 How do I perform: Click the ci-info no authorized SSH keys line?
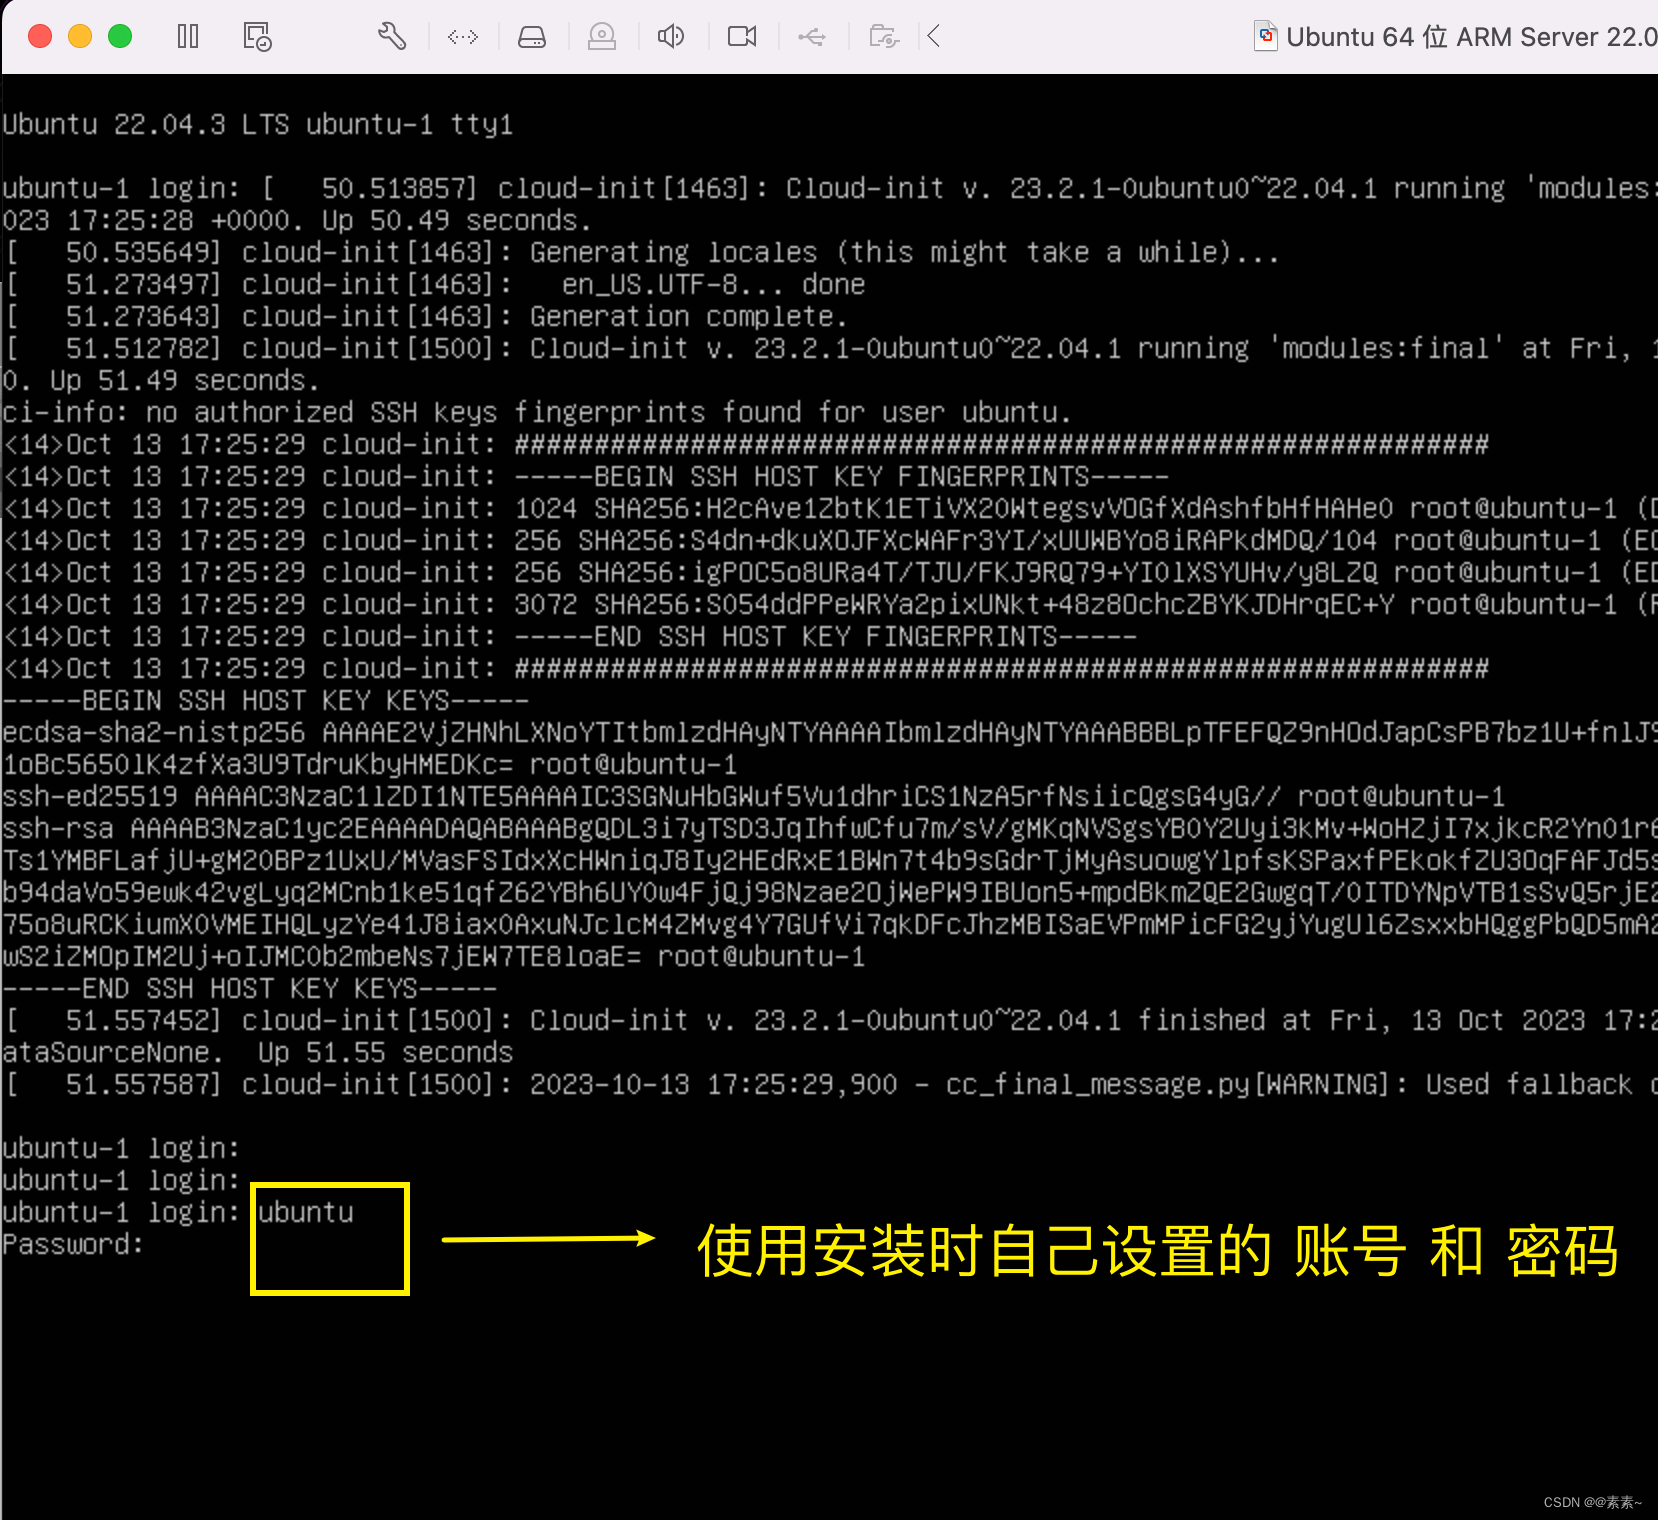[537, 413]
